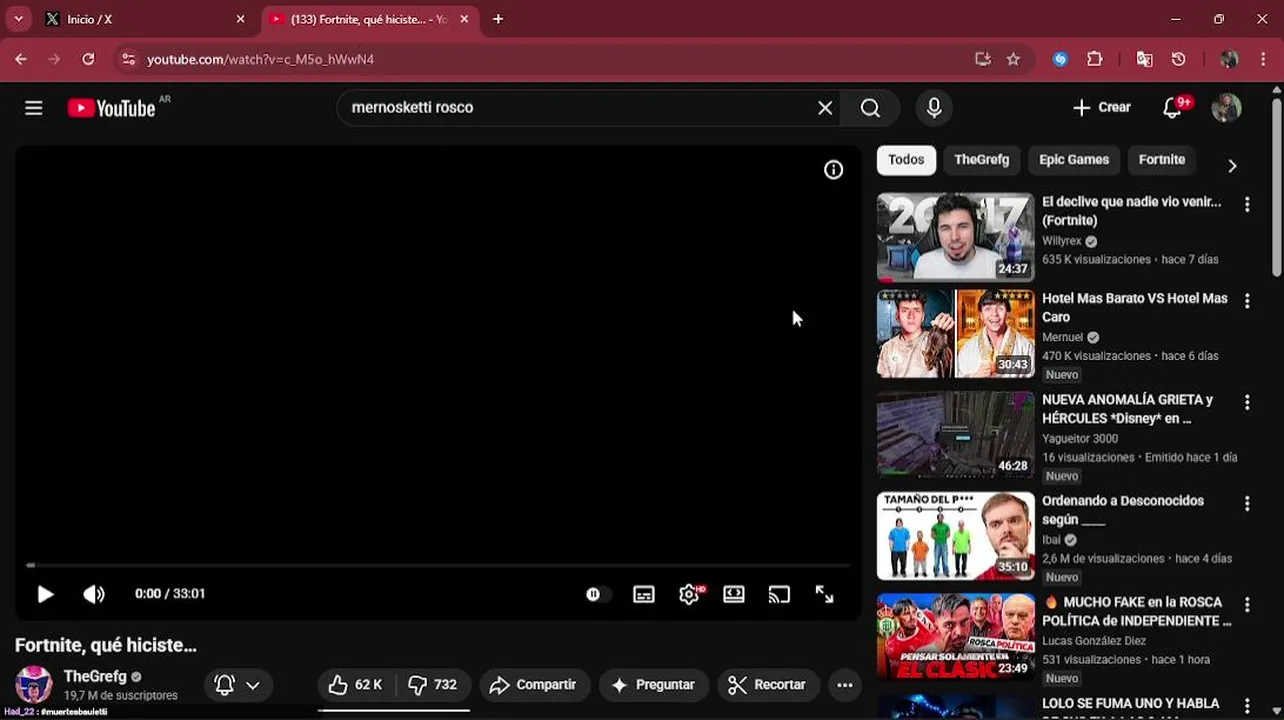Viewport: 1284px width, 720px height.
Task: Open options for the Ordenando a Desconocidos video
Action: pos(1247,504)
